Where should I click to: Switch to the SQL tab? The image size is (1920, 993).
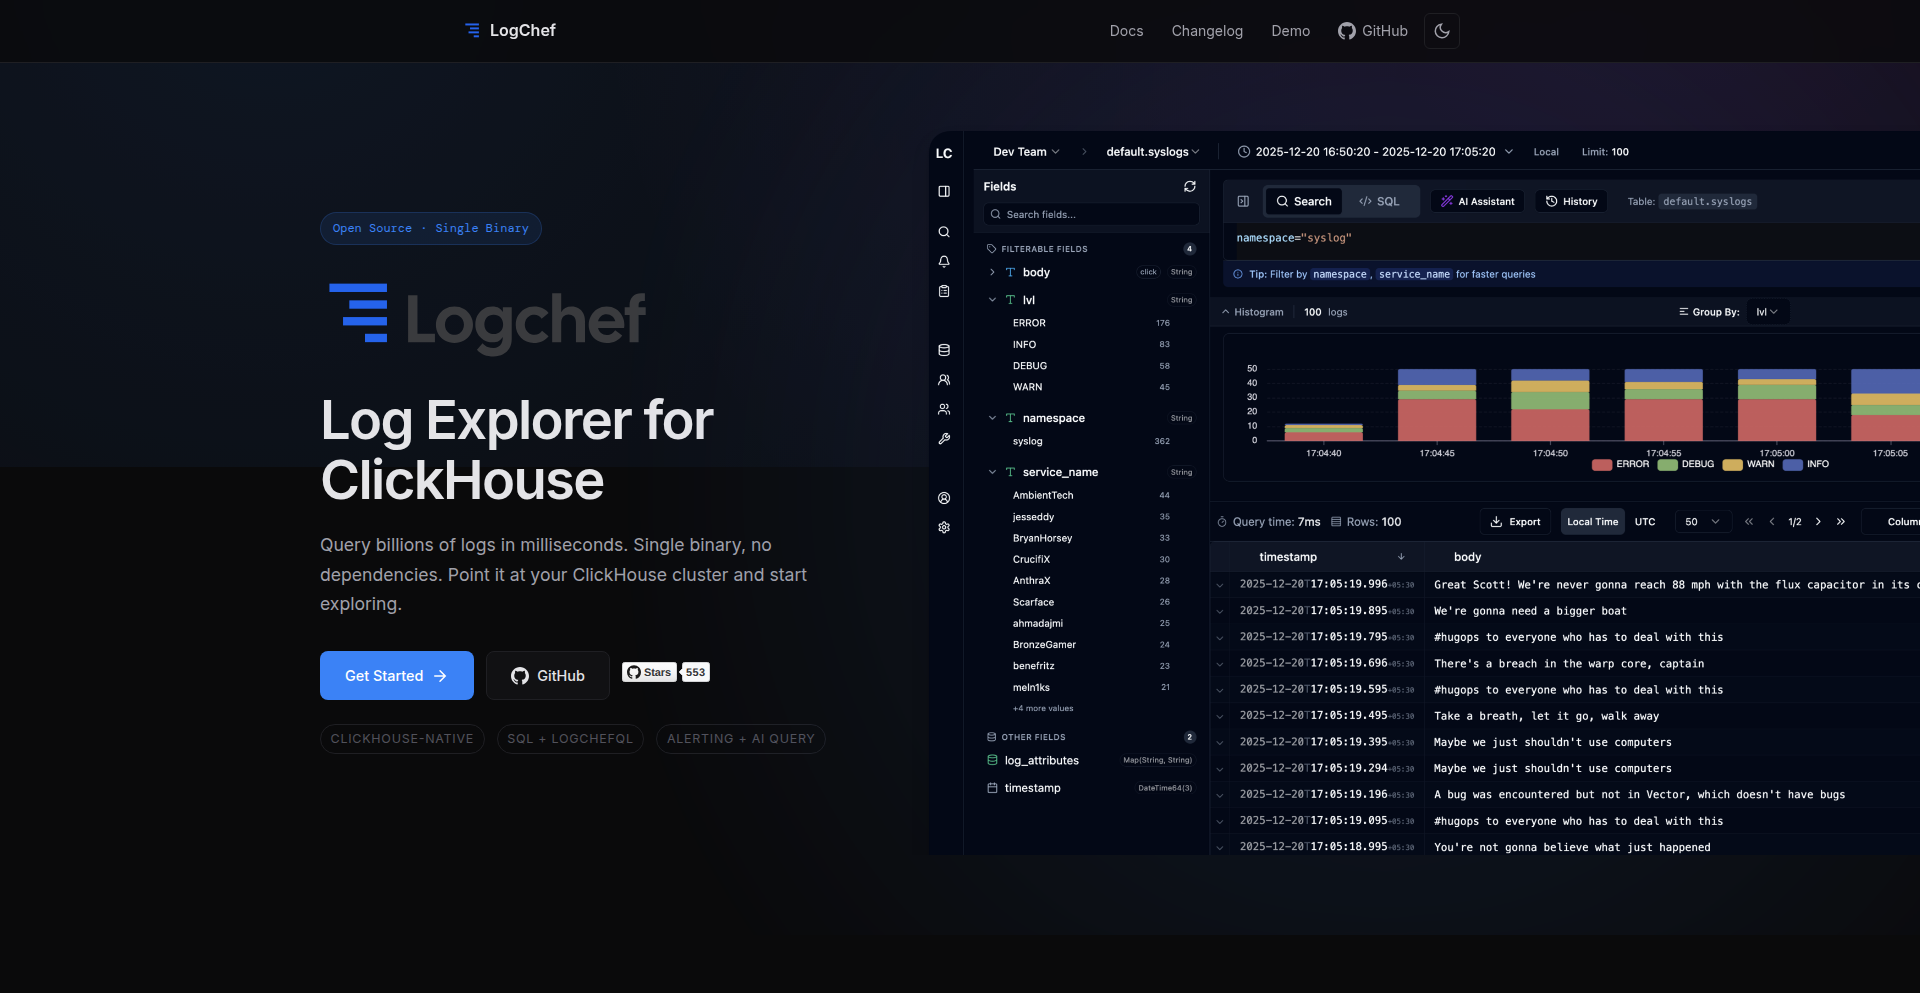pyautogui.click(x=1380, y=201)
